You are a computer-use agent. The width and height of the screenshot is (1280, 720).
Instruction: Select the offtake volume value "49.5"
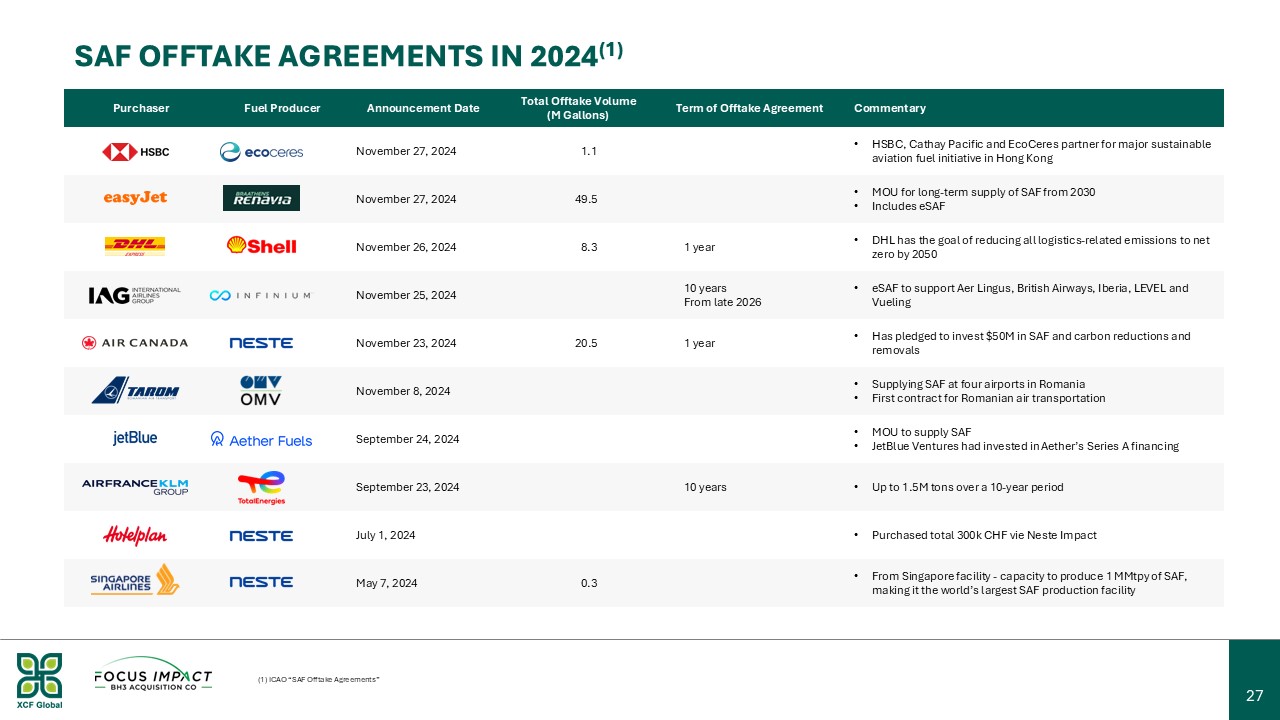[x=586, y=199]
